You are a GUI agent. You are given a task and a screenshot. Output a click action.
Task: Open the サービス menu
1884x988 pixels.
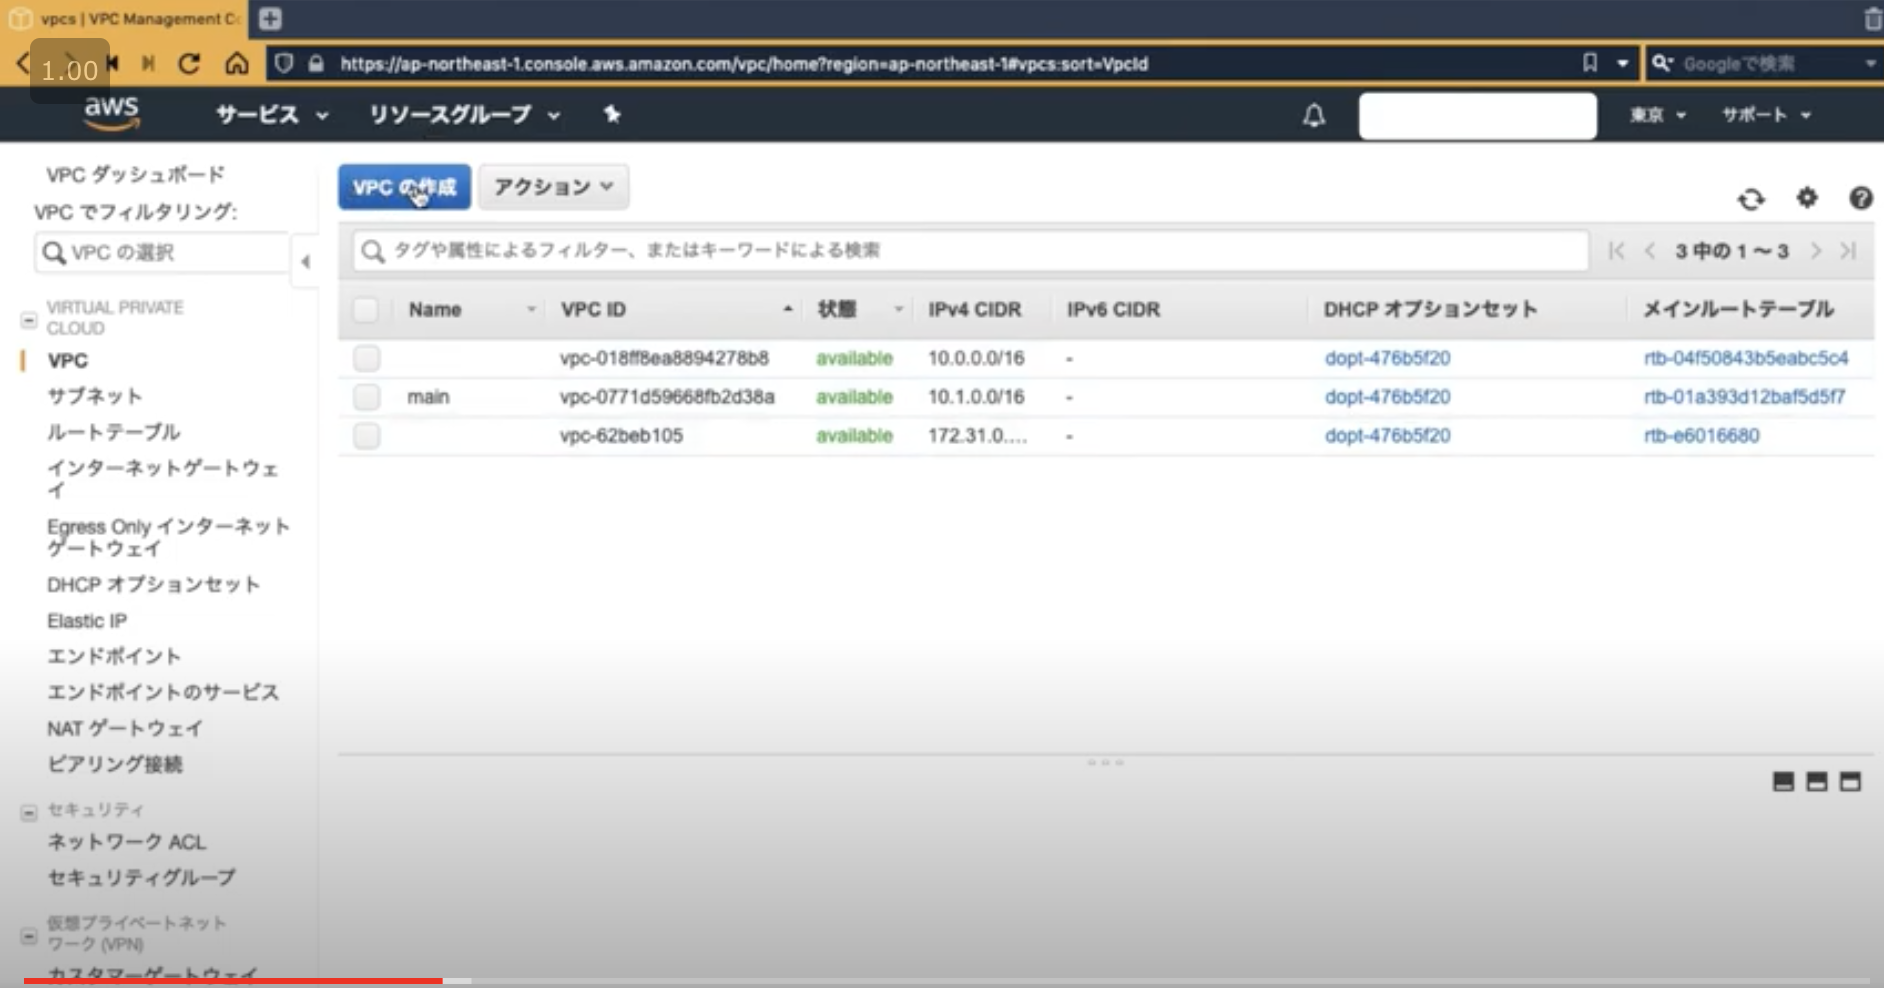point(272,115)
